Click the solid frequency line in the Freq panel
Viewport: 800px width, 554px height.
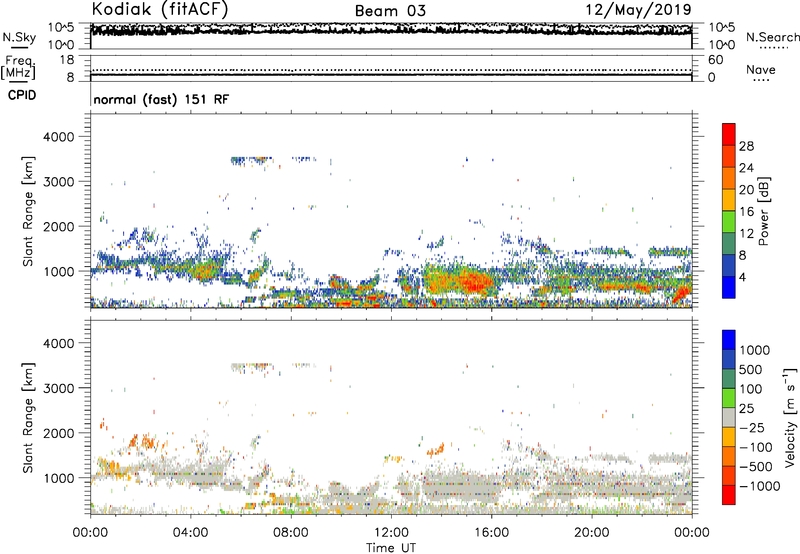click(x=391, y=75)
